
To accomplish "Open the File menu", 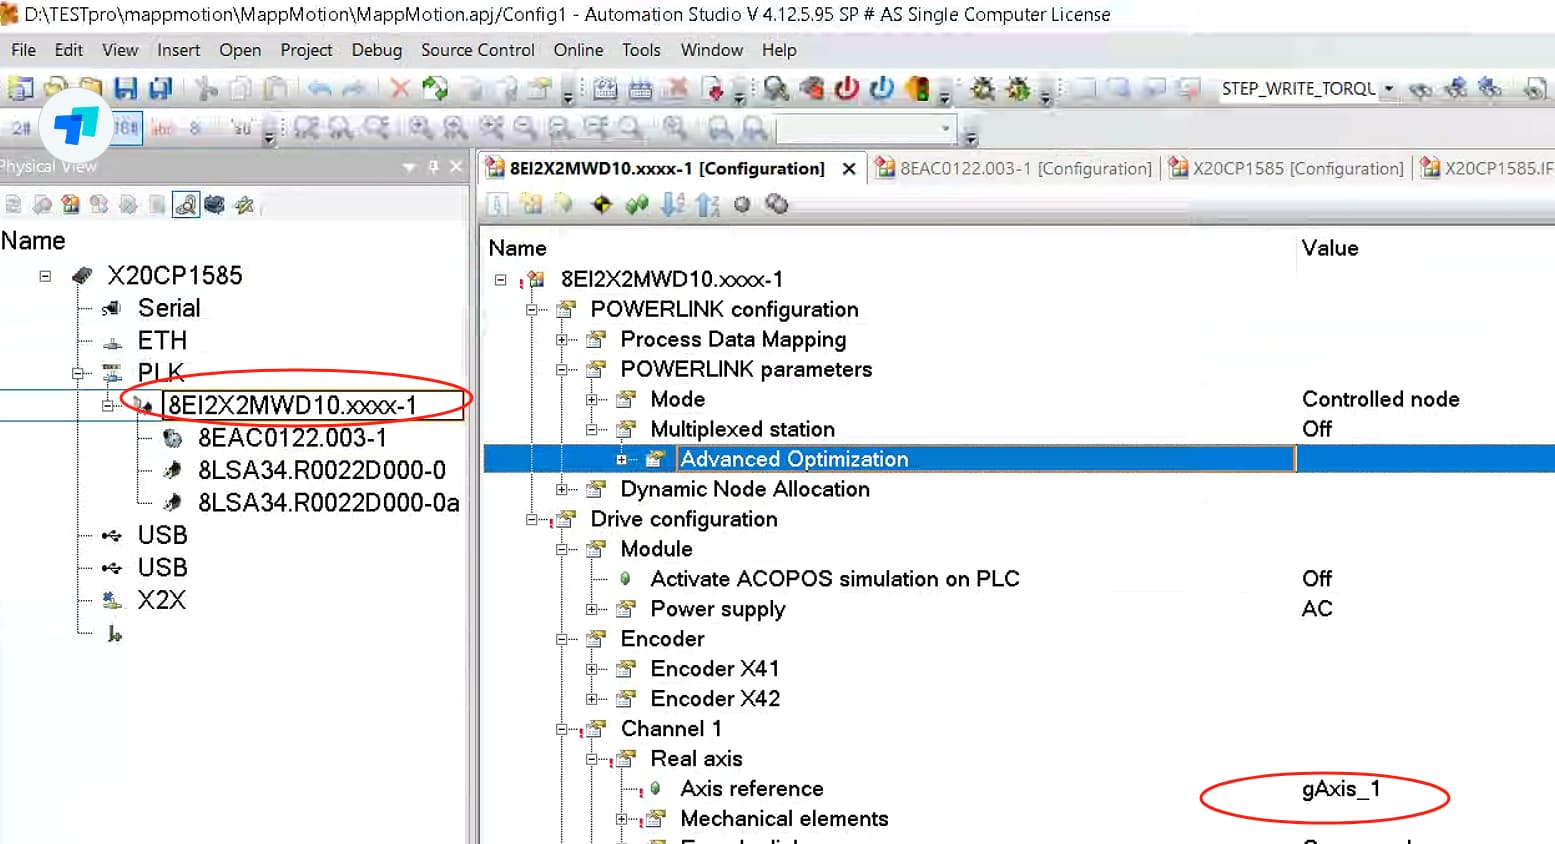I will tap(23, 50).
